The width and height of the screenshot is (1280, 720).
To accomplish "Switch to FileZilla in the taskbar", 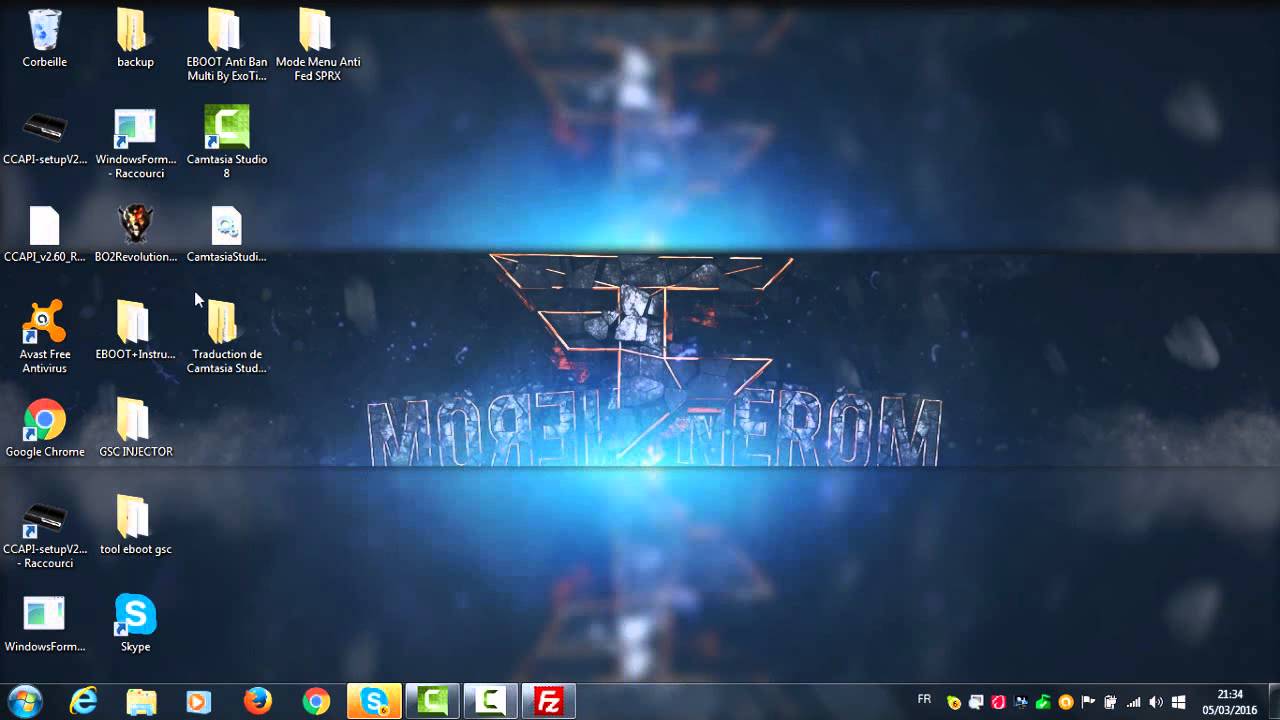I will [x=548, y=702].
